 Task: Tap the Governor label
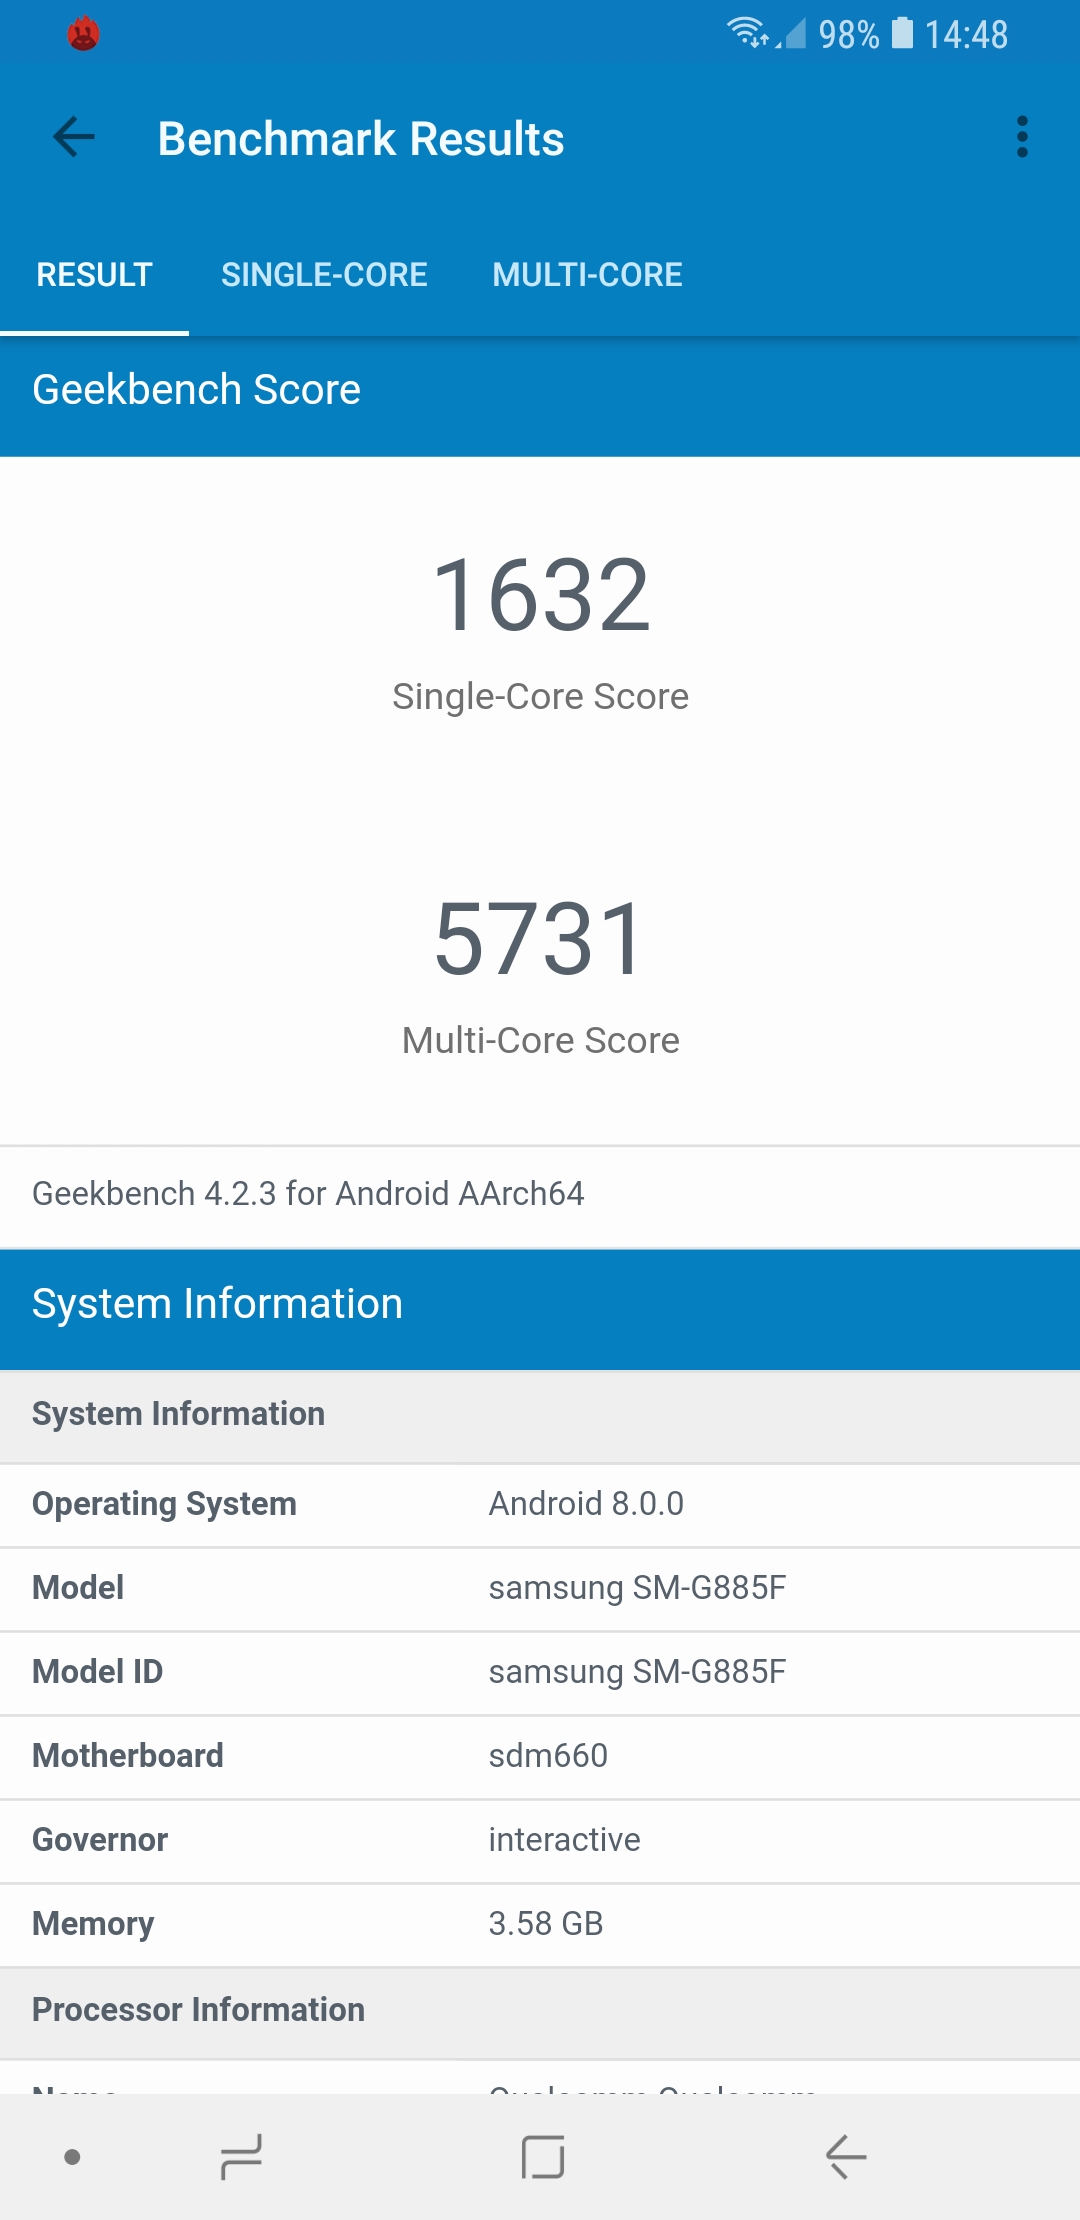click(100, 1840)
